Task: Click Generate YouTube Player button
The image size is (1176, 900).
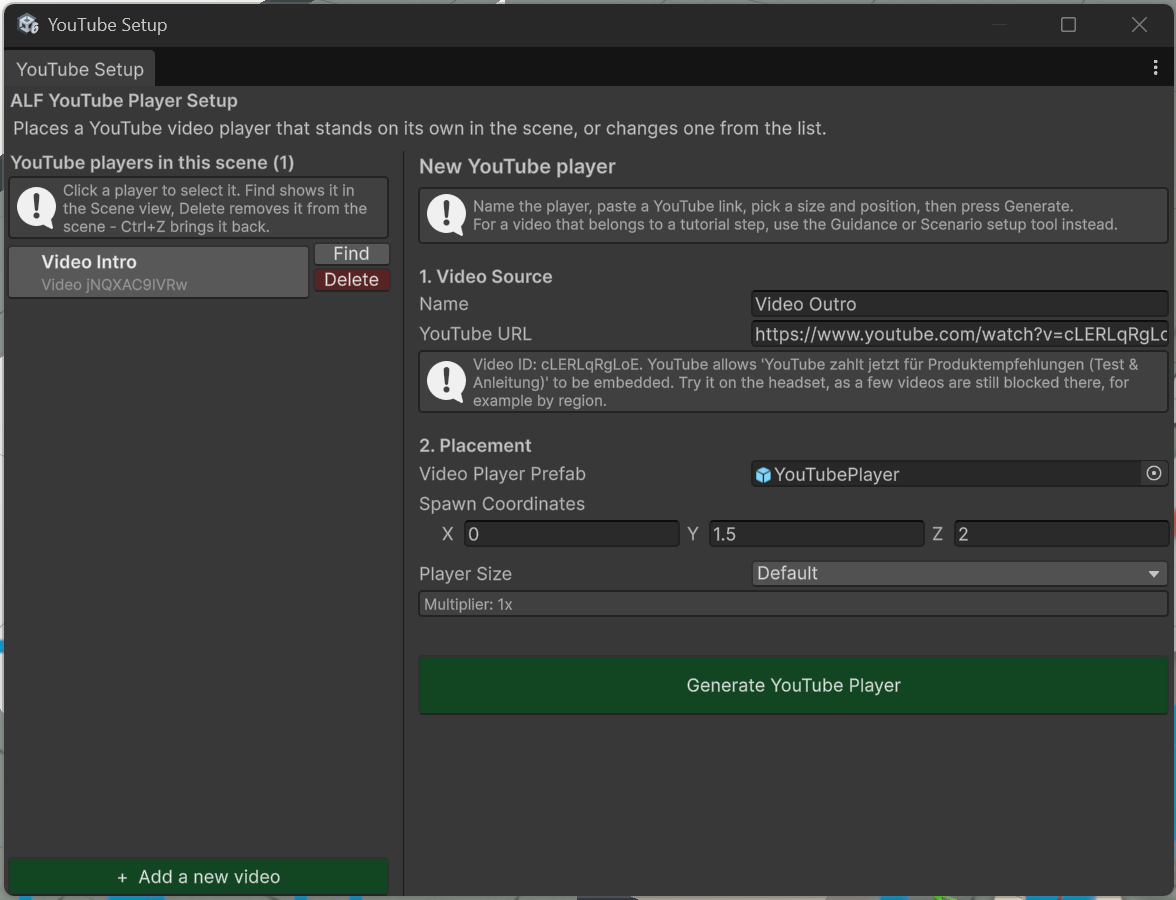Action: pyautogui.click(x=793, y=685)
